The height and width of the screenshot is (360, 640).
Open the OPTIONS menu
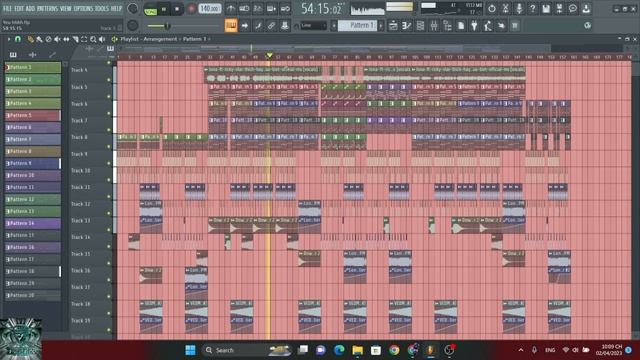83,8
